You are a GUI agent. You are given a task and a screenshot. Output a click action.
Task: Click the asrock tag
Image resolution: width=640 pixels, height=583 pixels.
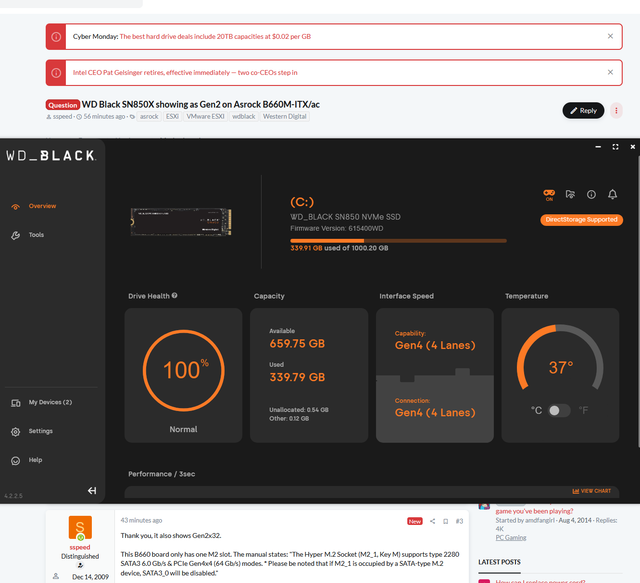click(149, 116)
